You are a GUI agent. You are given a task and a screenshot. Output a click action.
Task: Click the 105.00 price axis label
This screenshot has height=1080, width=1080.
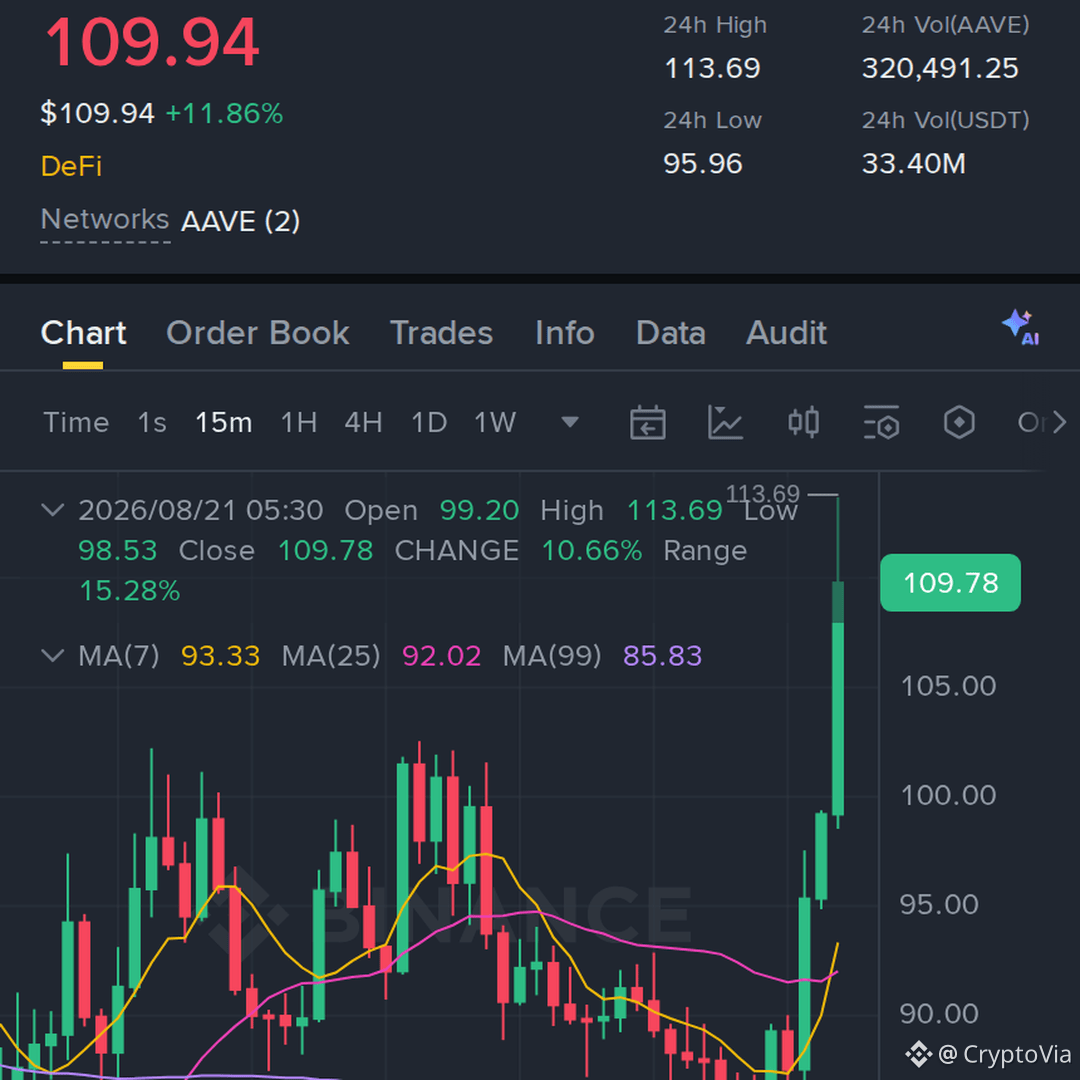pos(948,686)
